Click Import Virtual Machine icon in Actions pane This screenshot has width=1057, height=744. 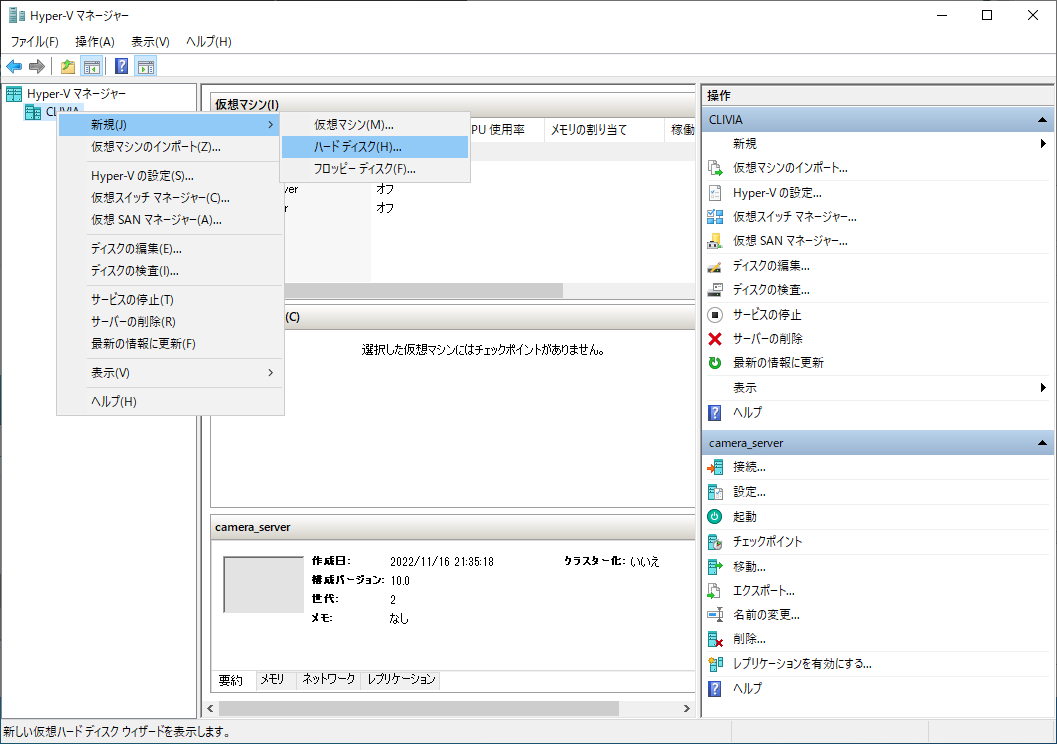point(715,168)
